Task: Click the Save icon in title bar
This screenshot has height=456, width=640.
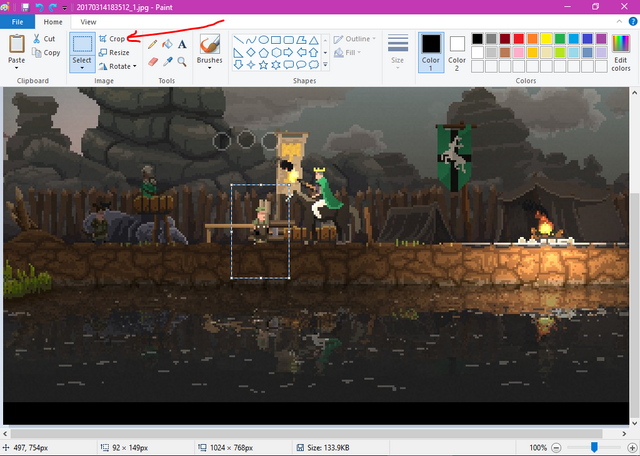Action: [x=25, y=7]
